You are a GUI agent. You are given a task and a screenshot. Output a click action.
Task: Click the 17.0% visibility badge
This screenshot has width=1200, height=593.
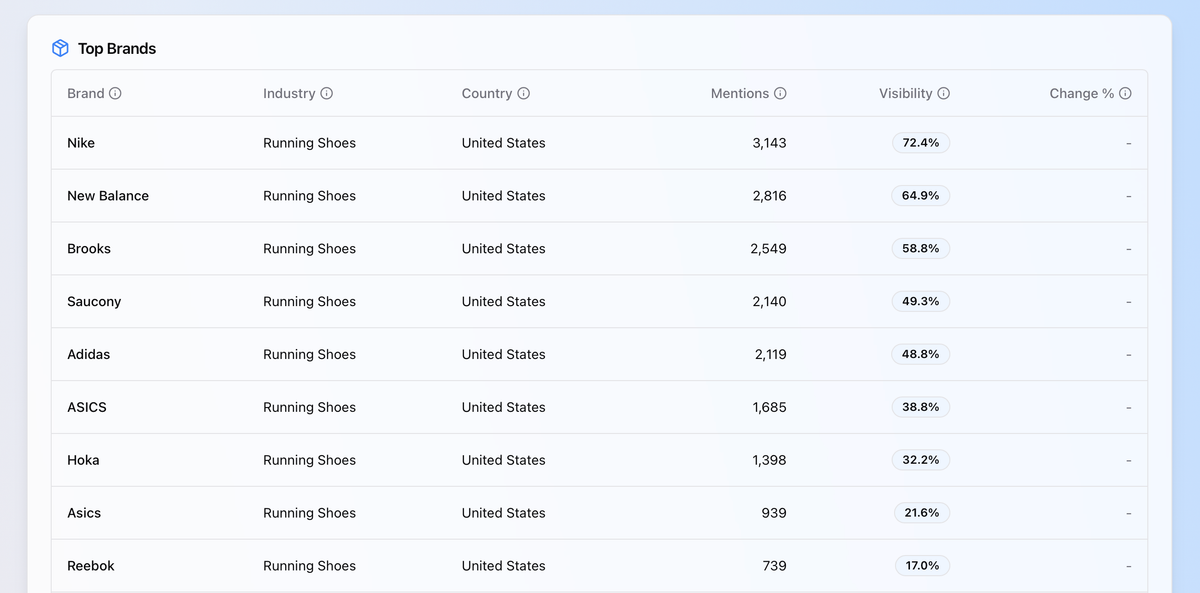click(x=922, y=566)
